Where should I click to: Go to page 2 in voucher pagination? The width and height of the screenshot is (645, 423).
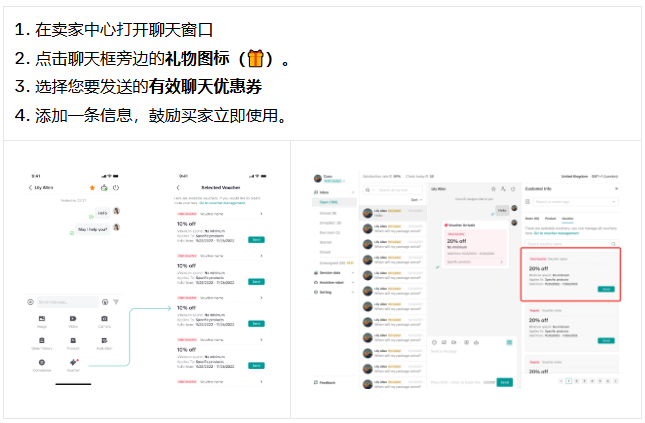(576, 381)
